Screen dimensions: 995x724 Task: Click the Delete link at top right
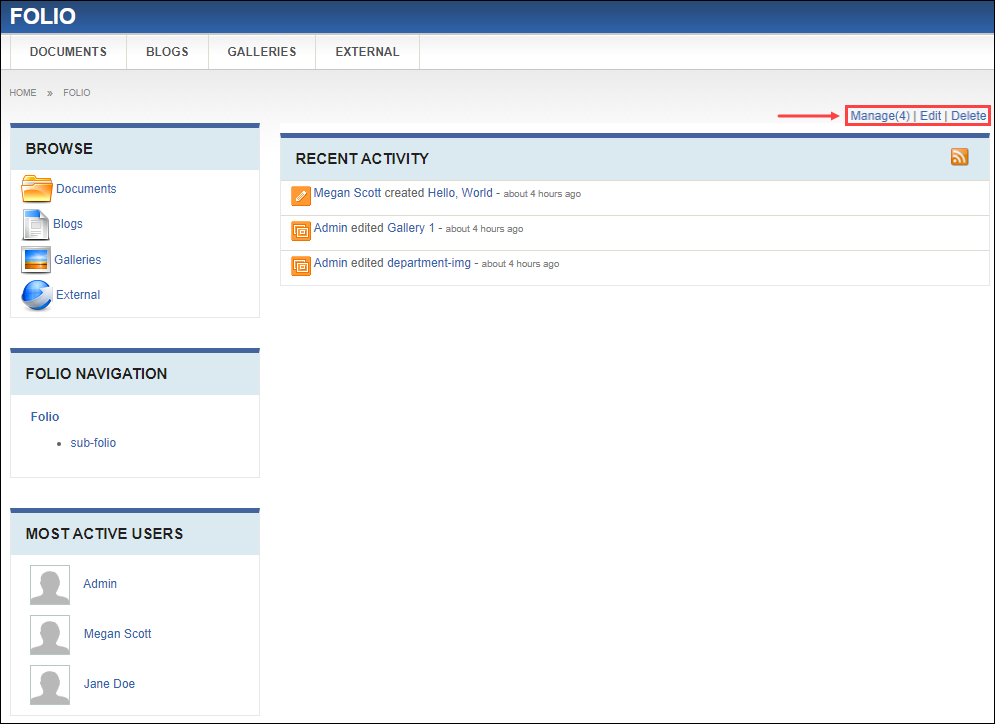[x=968, y=115]
